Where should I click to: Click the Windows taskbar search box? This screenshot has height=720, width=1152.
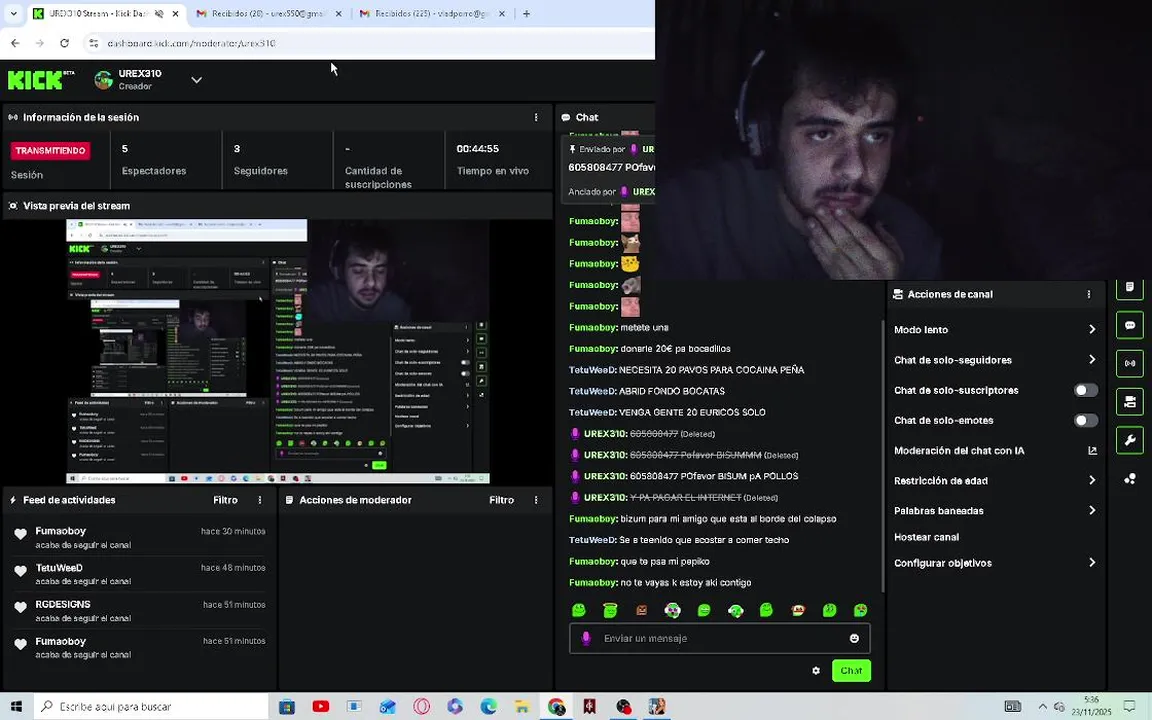point(151,706)
